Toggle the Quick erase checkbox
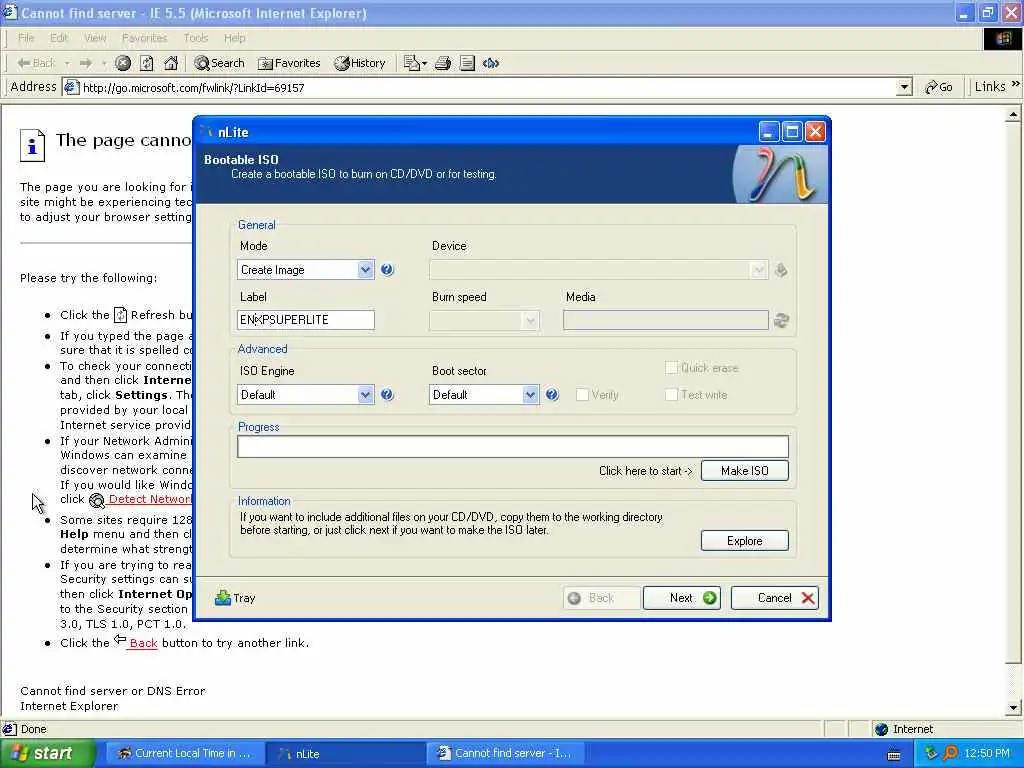 [671, 368]
